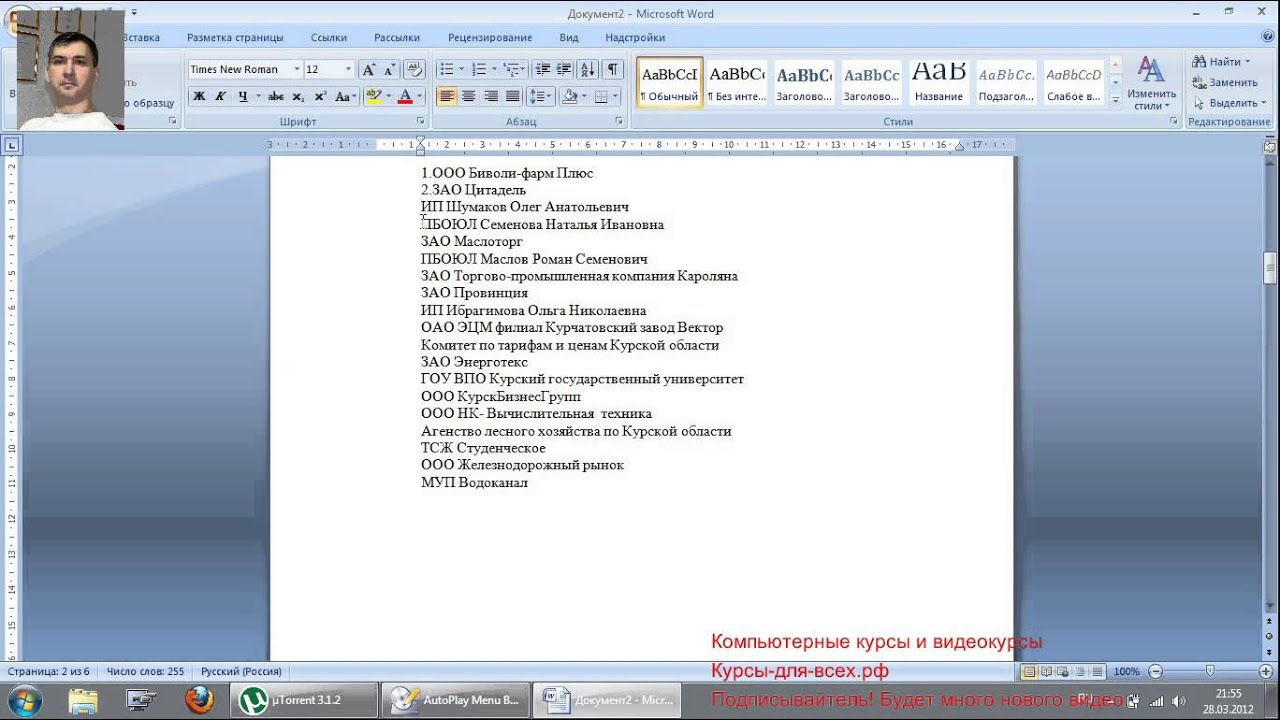Screen dimensions: 1280x720
Task: Click the bullets list icon
Action: [x=446, y=69]
